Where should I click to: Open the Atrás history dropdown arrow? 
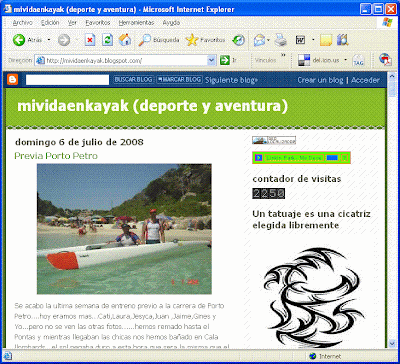49,40
